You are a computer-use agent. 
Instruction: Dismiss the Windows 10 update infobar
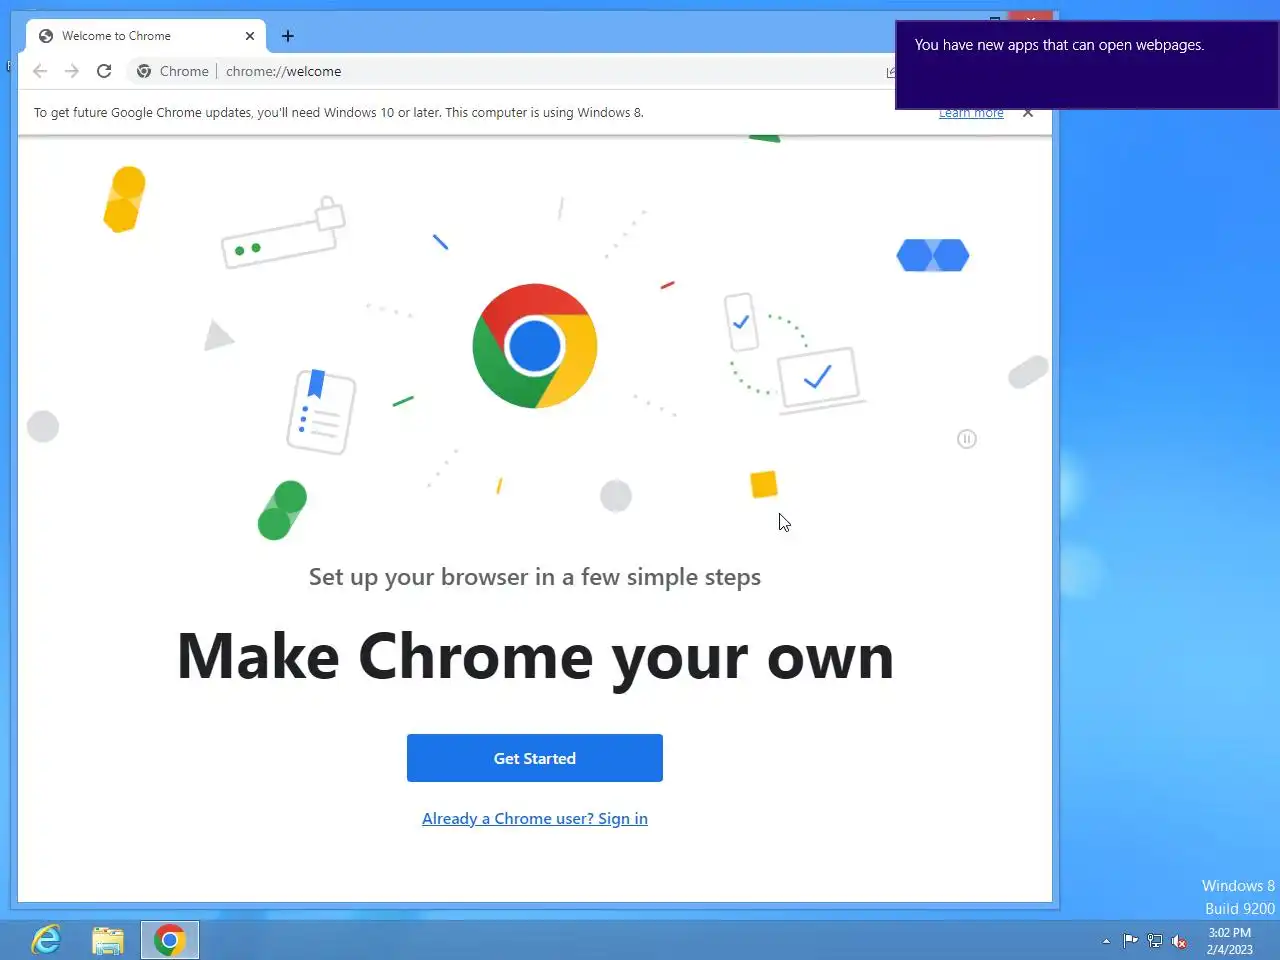(x=1027, y=113)
